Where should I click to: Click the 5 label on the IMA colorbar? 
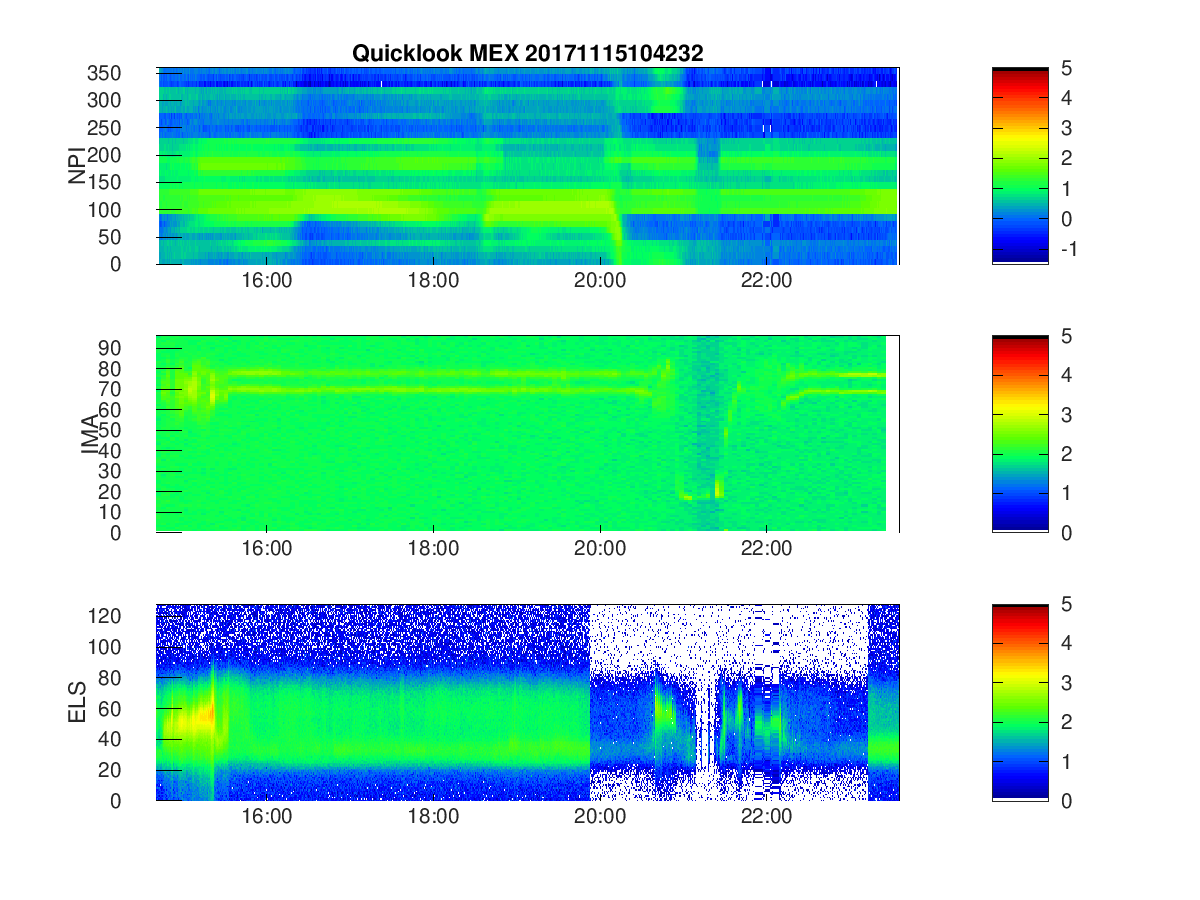1065,336
